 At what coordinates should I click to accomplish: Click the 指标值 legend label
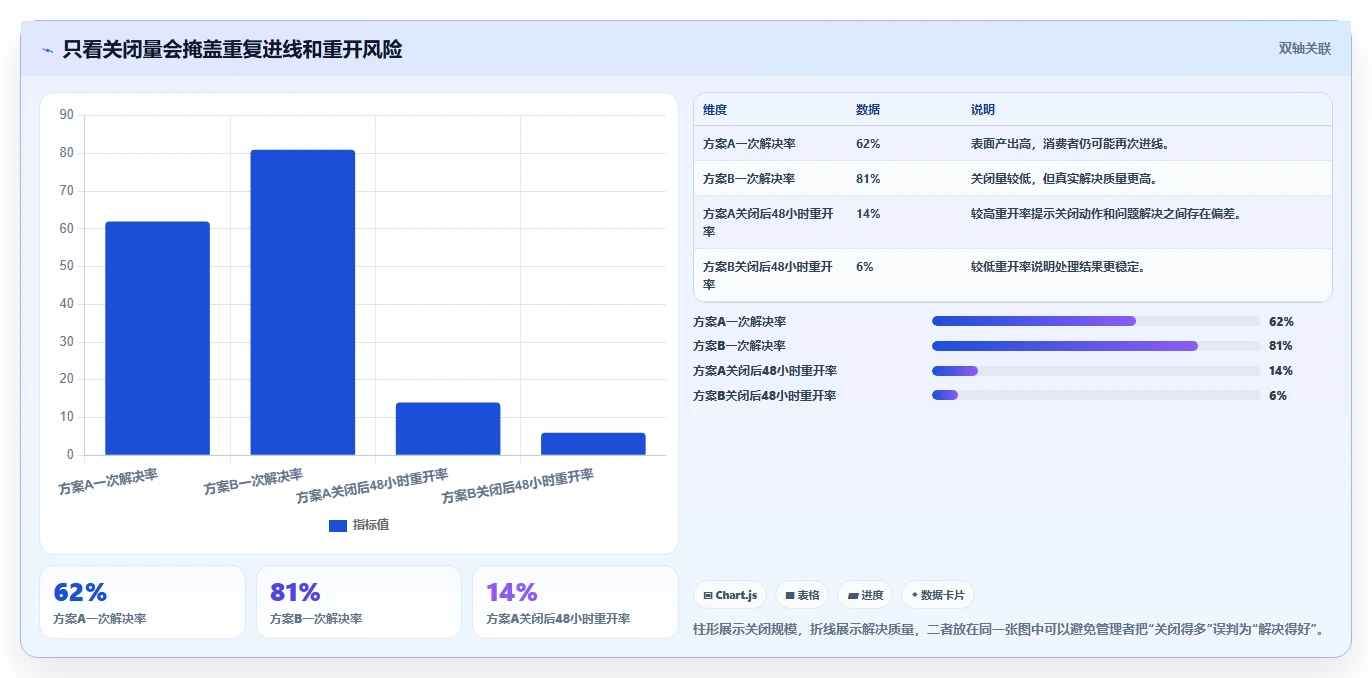(370, 525)
